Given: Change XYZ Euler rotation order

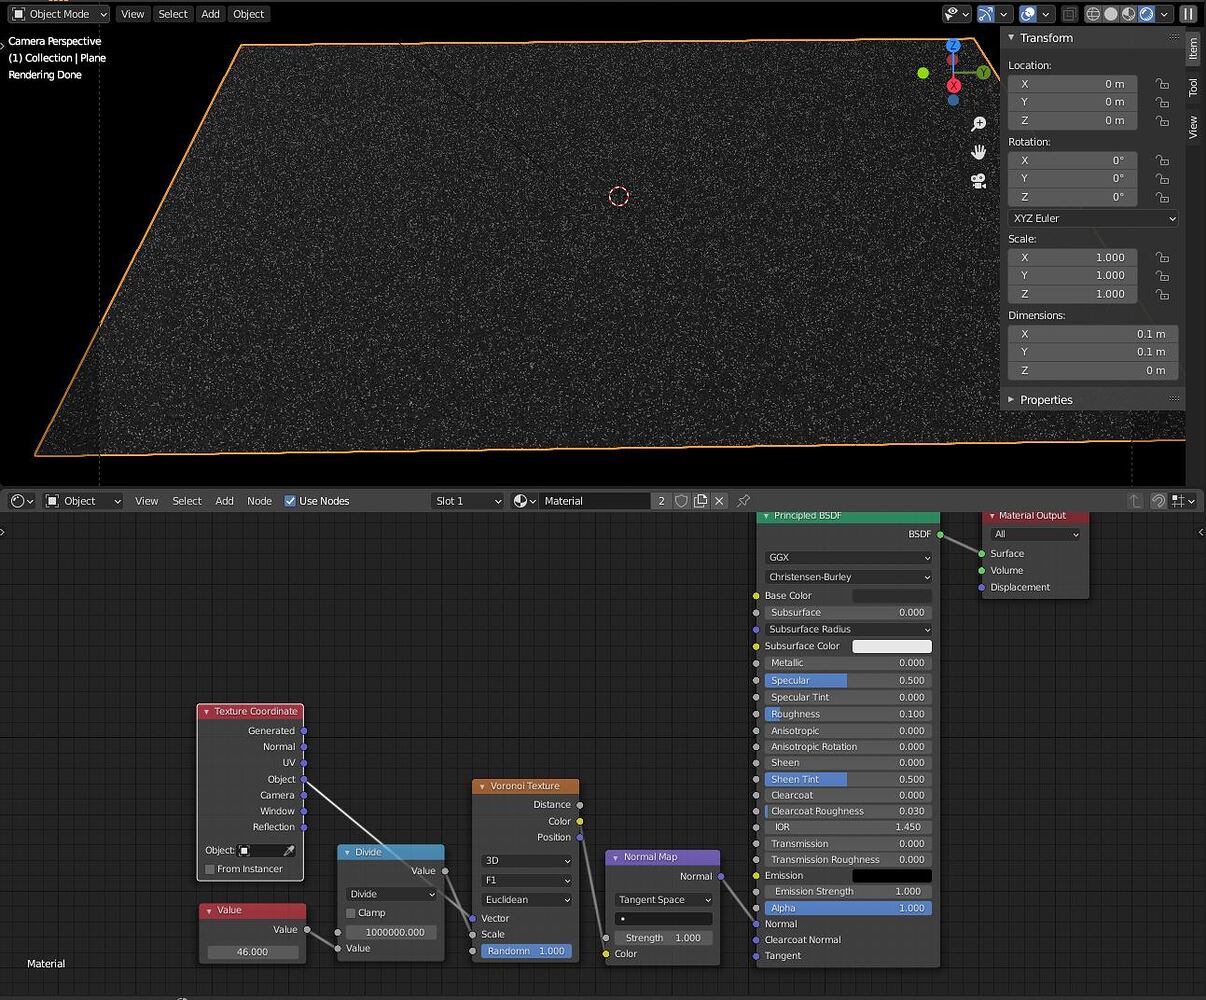Looking at the screenshot, I should point(1092,218).
